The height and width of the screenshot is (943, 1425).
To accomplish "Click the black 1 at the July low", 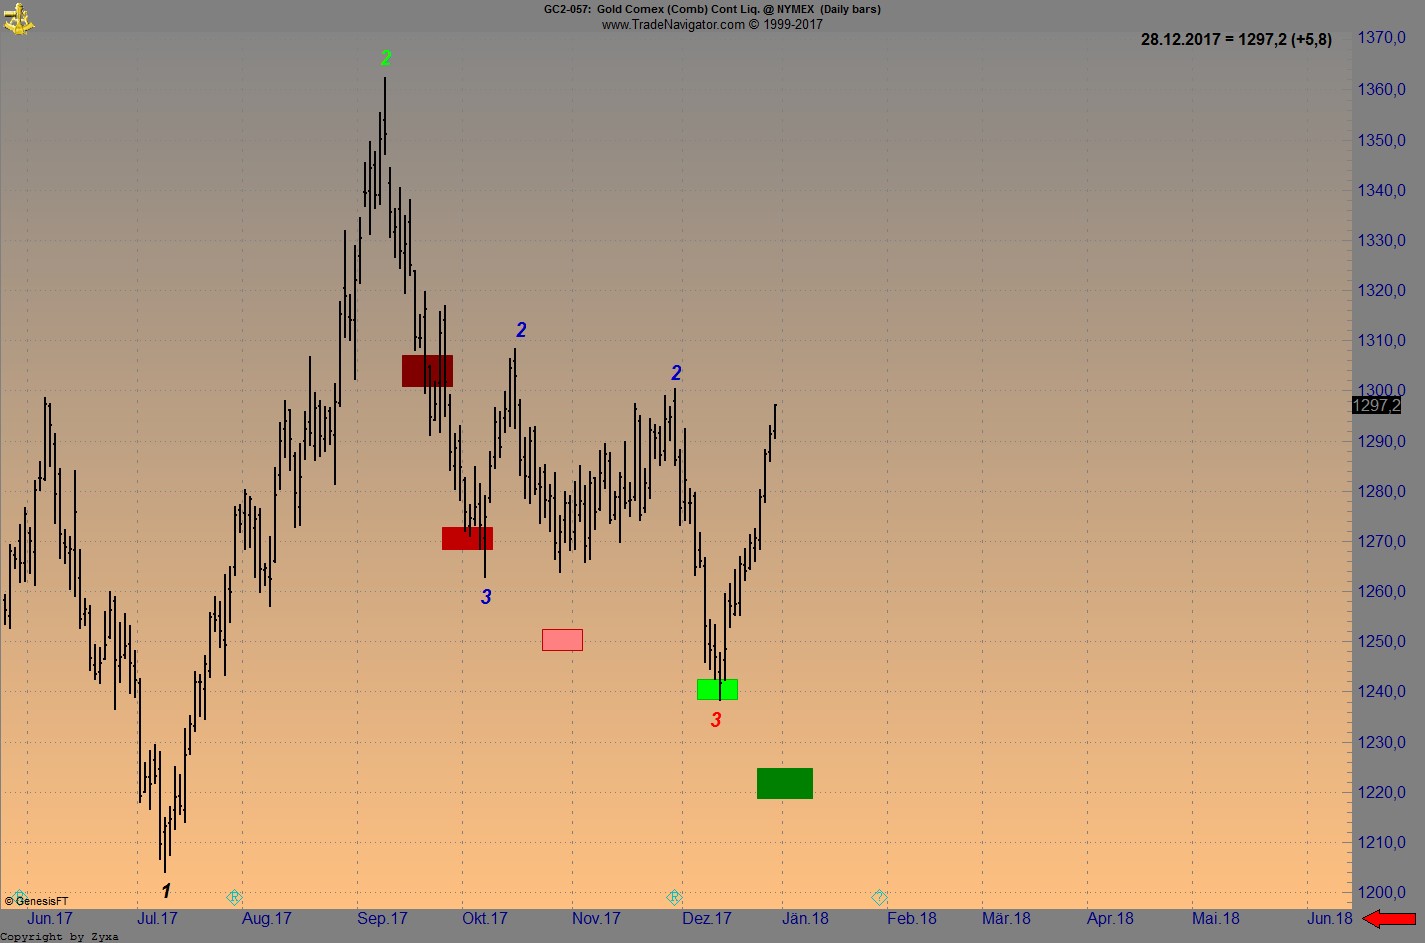I will tap(166, 890).
